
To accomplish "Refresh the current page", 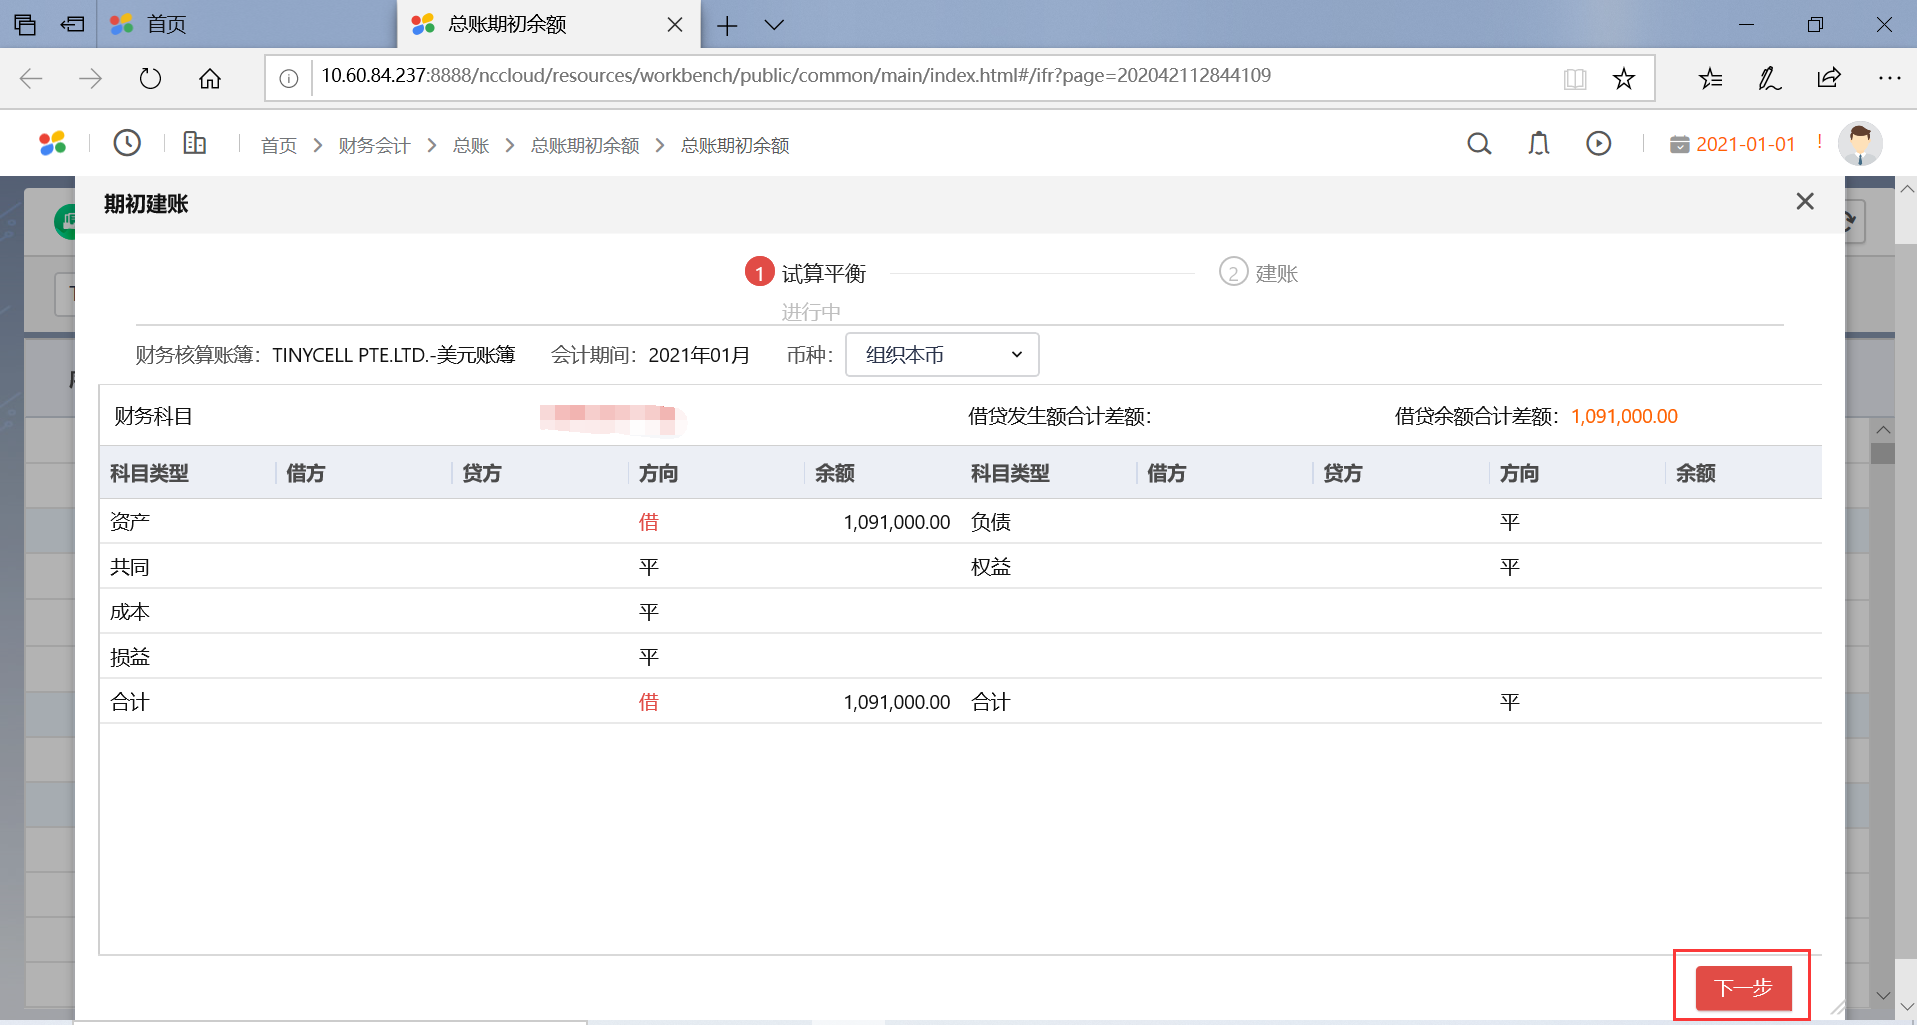I will point(150,79).
